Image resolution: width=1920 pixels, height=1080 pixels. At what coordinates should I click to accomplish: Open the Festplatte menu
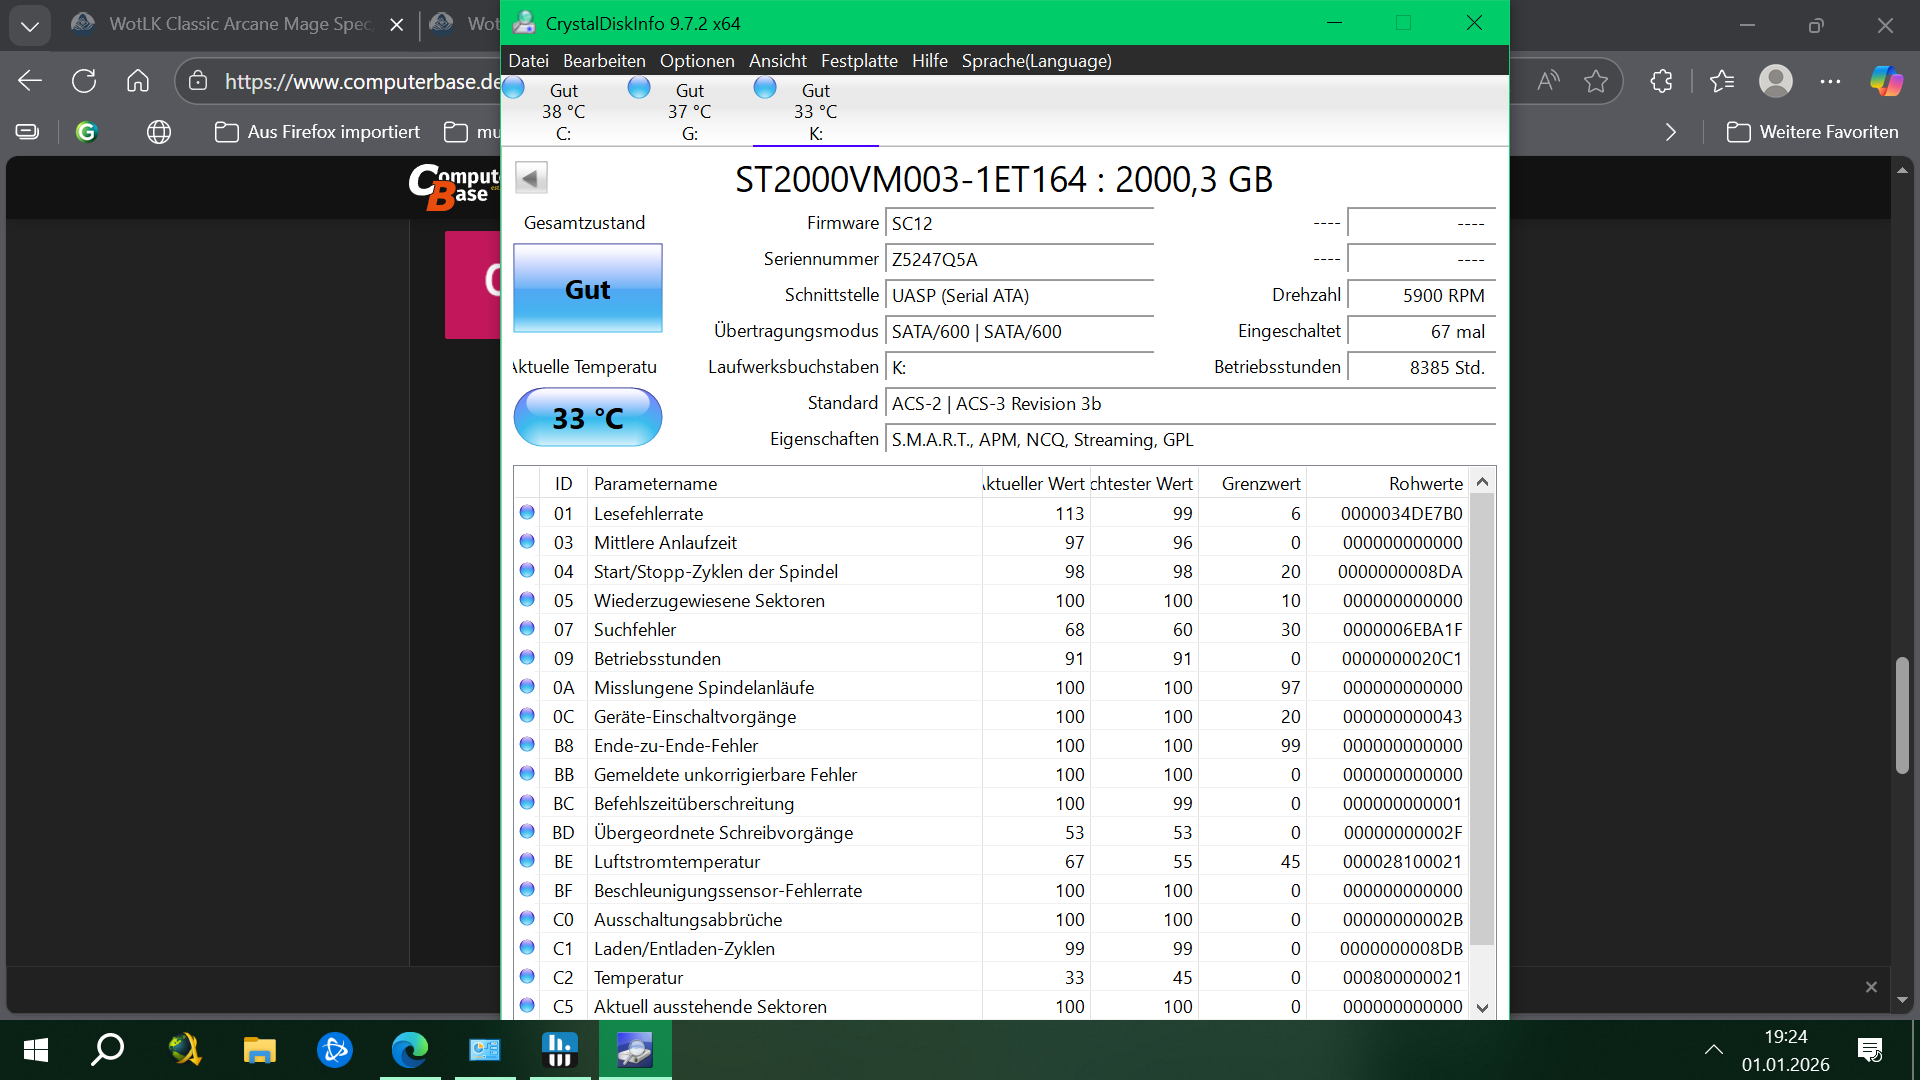click(x=859, y=61)
